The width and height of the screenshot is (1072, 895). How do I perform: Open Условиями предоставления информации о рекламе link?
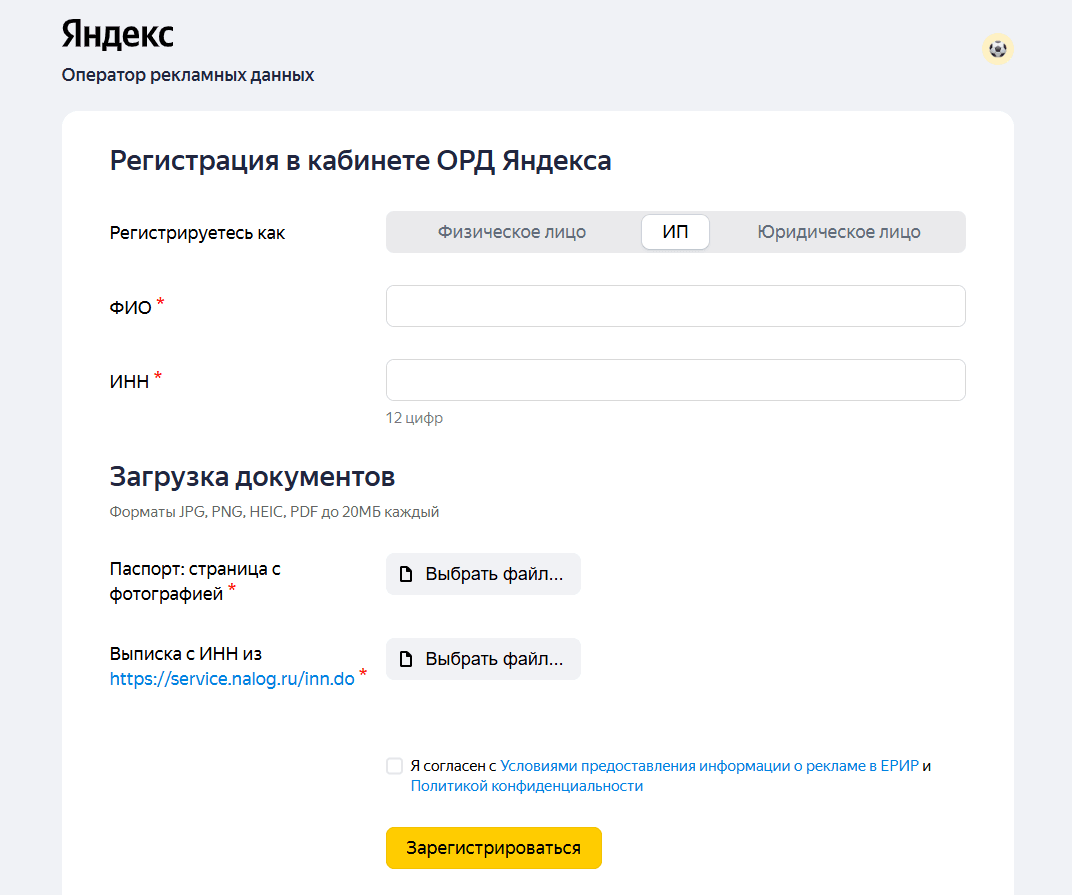[x=709, y=766]
